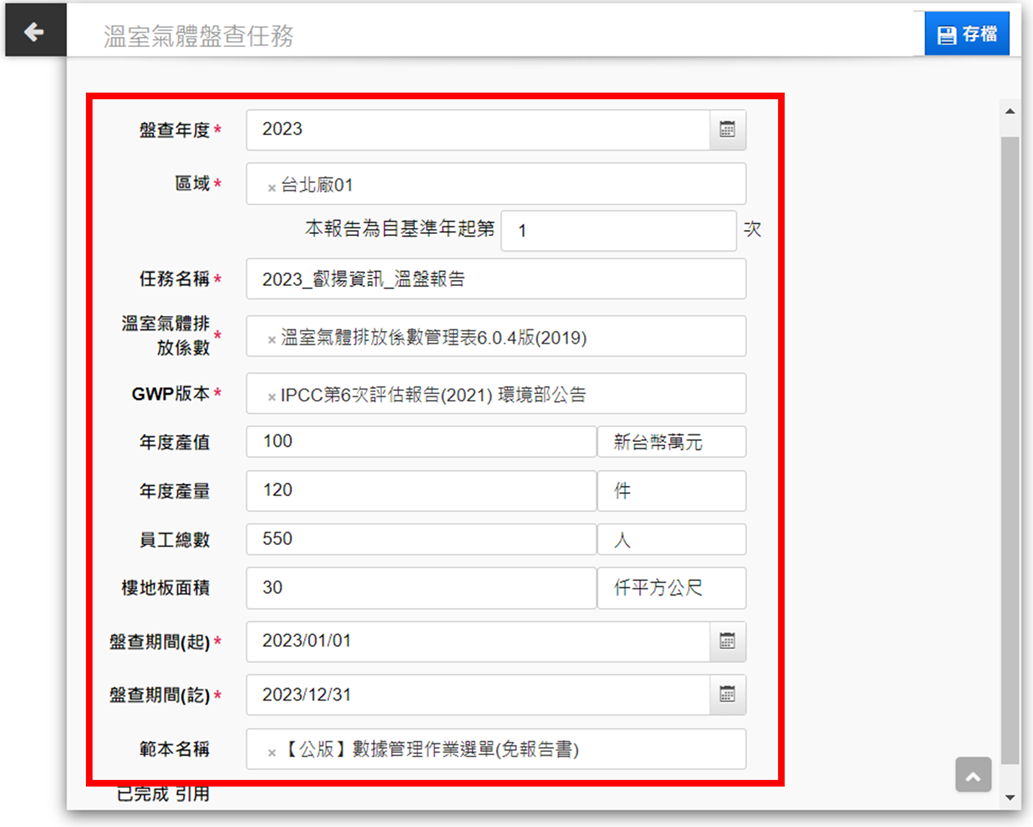Open calendar picker for 盤查年度
The height and width of the screenshot is (827, 1033).
[727, 129]
